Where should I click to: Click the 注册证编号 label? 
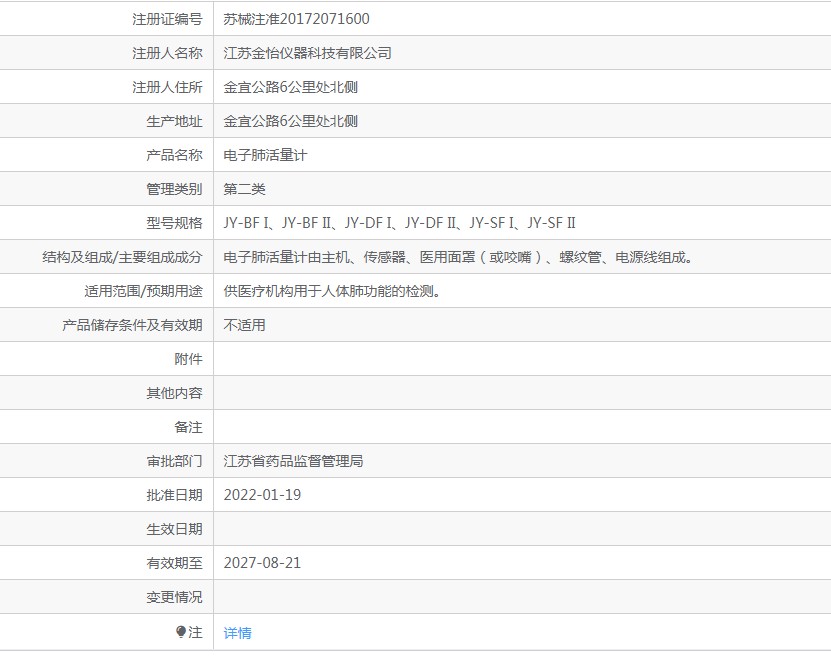167,19
